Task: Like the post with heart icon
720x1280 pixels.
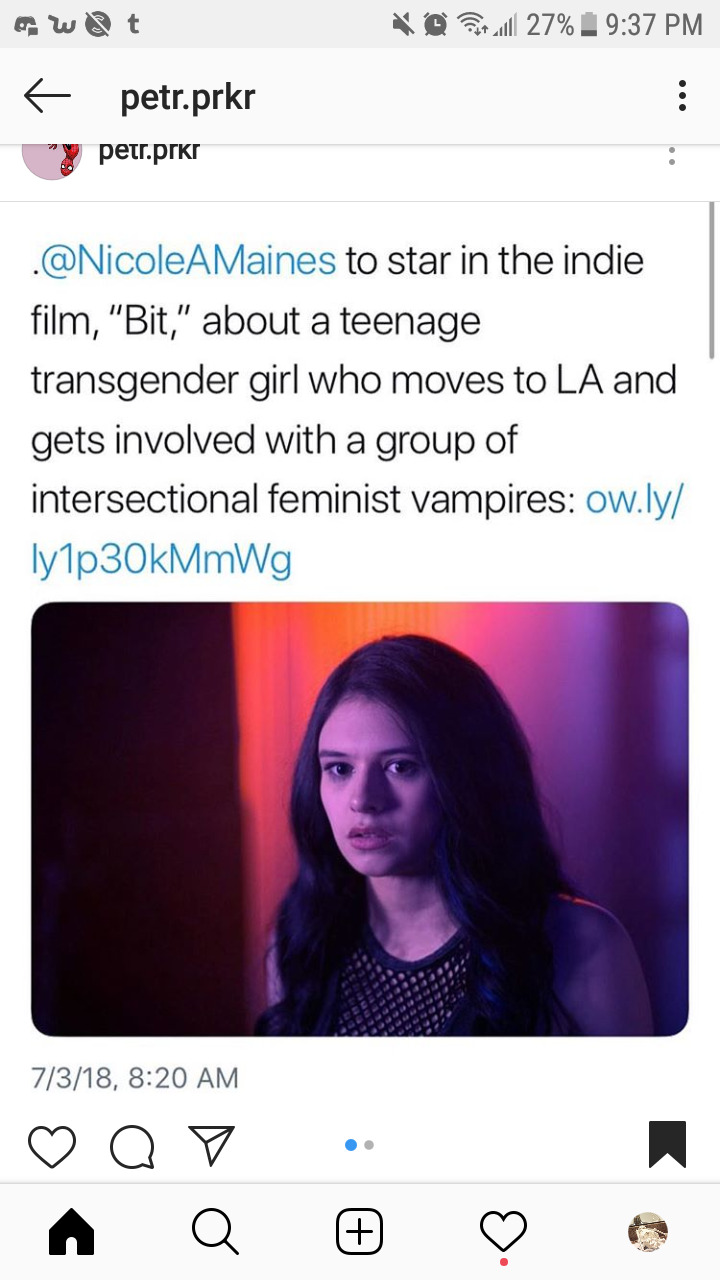Action: tap(52, 1146)
